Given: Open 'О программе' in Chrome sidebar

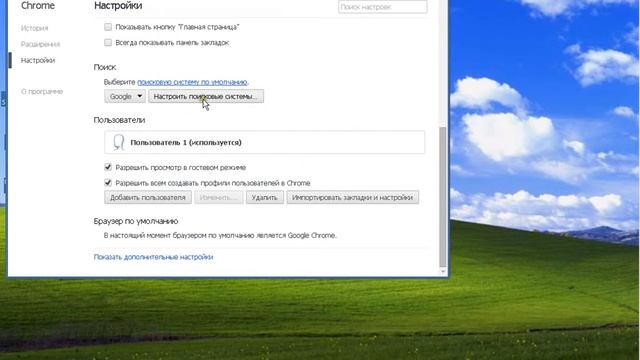Looking at the screenshot, I should pyautogui.click(x=42, y=91).
